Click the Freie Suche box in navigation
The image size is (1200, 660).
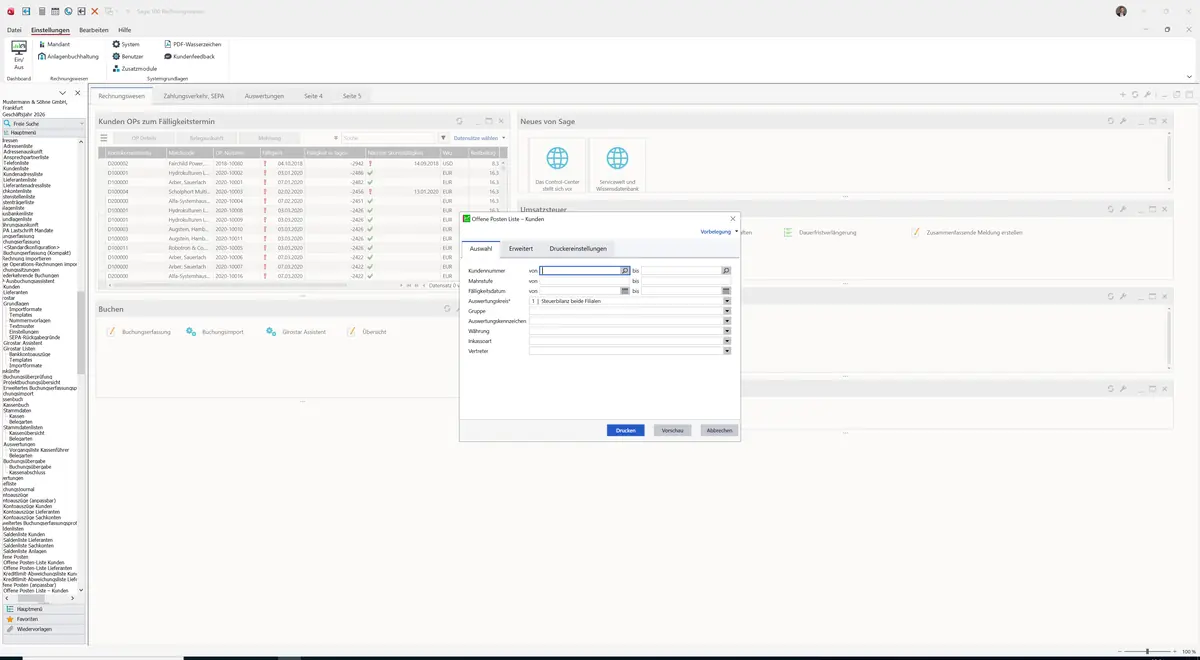[43, 123]
